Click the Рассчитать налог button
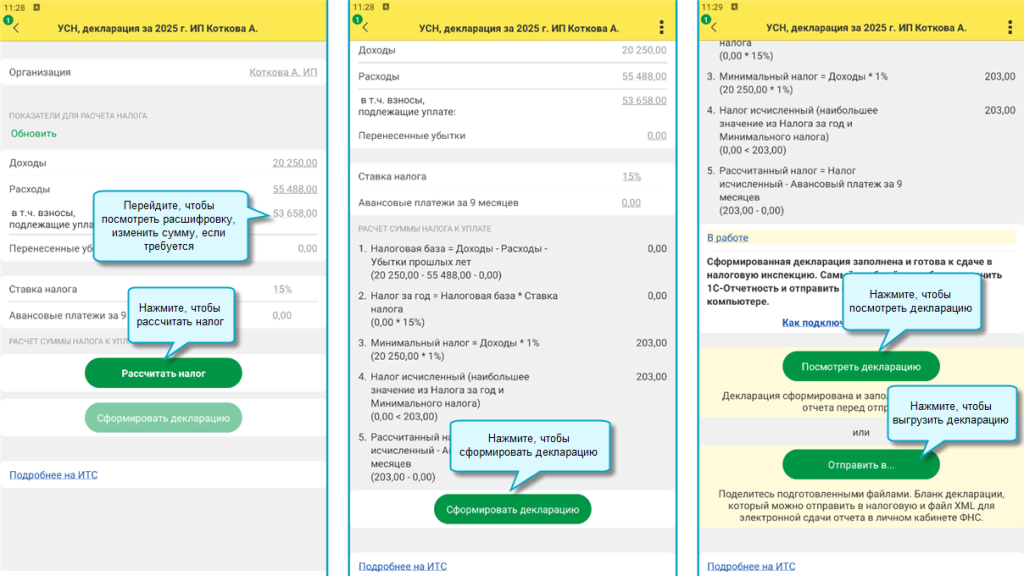 pyautogui.click(x=163, y=374)
